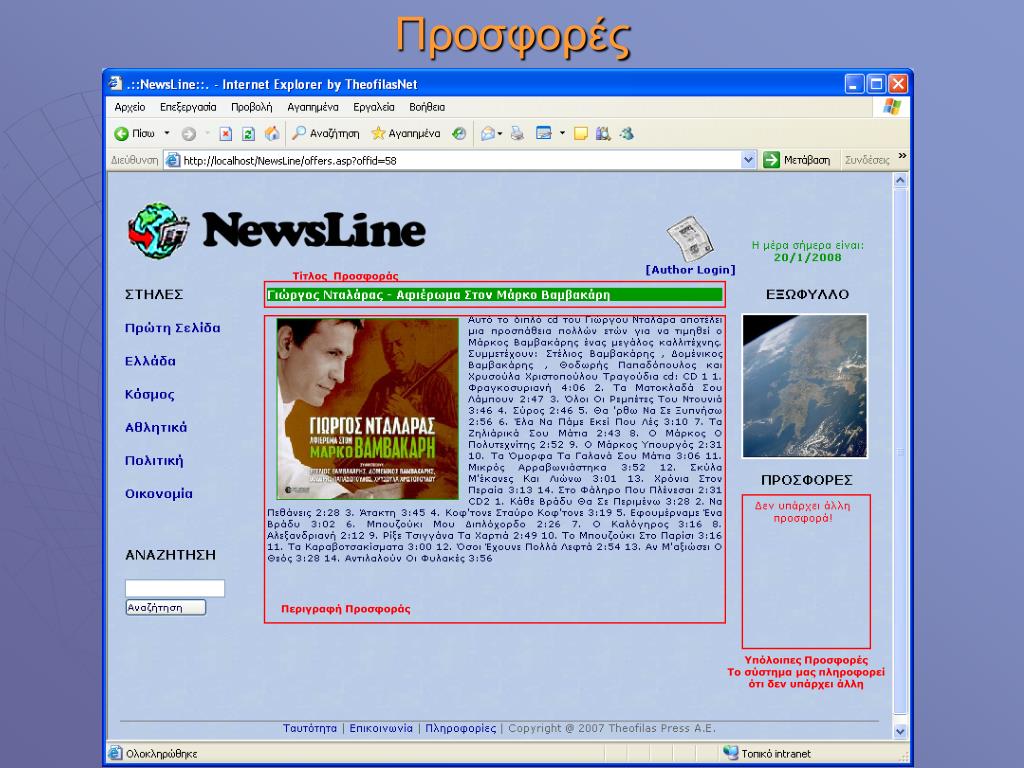The height and width of the screenshot is (768, 1024).
Task: Go back with the Πίσω button
Action: (x=135, y=134)
